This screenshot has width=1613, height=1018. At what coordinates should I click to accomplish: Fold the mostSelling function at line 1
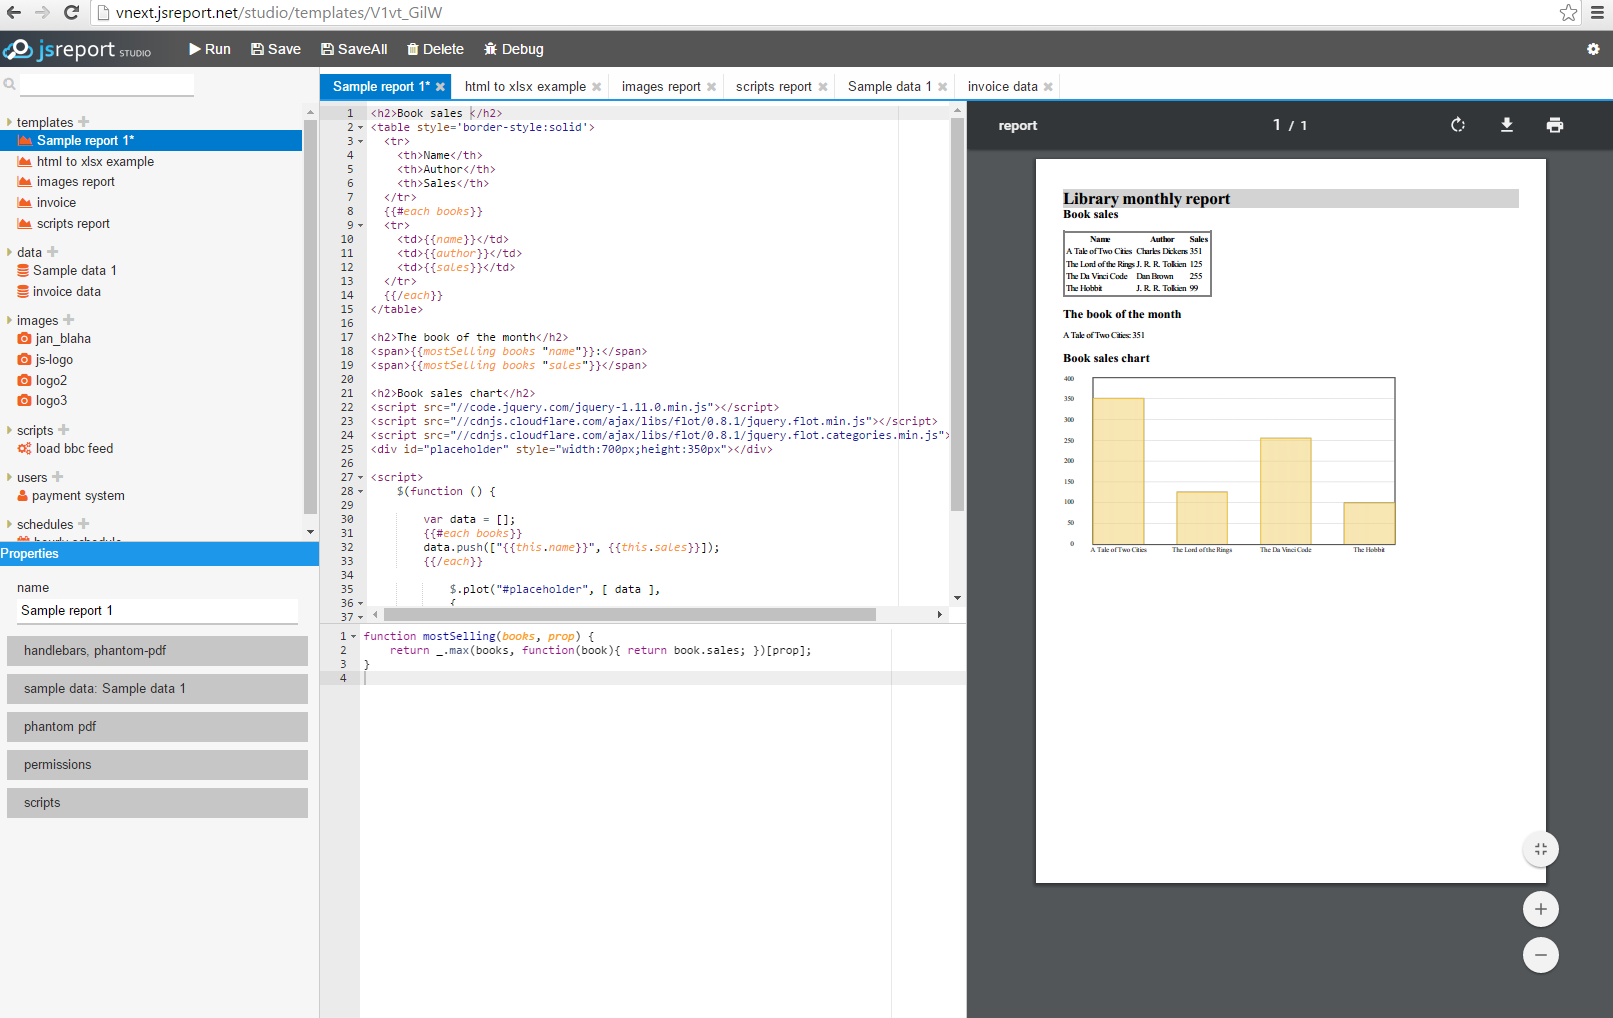pos(354,636)
